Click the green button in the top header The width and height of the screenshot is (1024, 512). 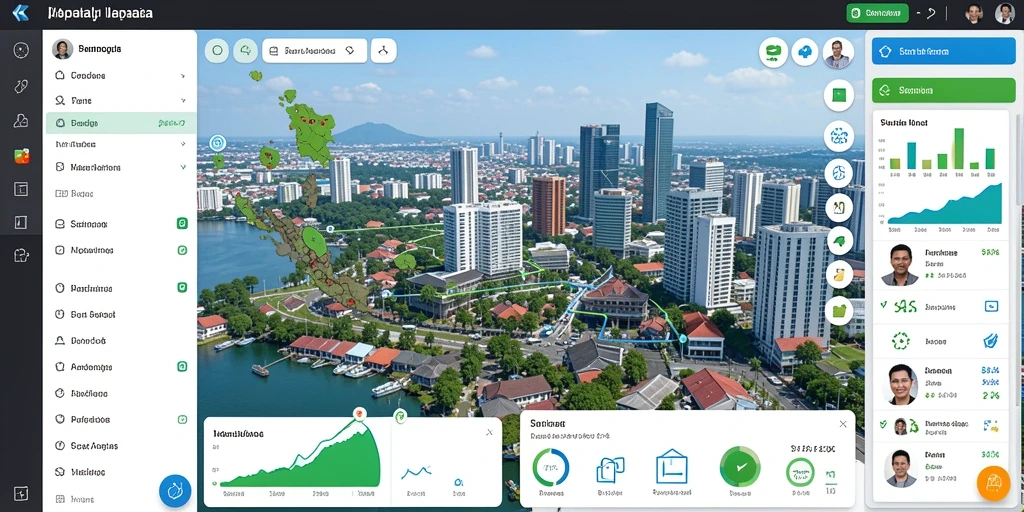[877, 12]
